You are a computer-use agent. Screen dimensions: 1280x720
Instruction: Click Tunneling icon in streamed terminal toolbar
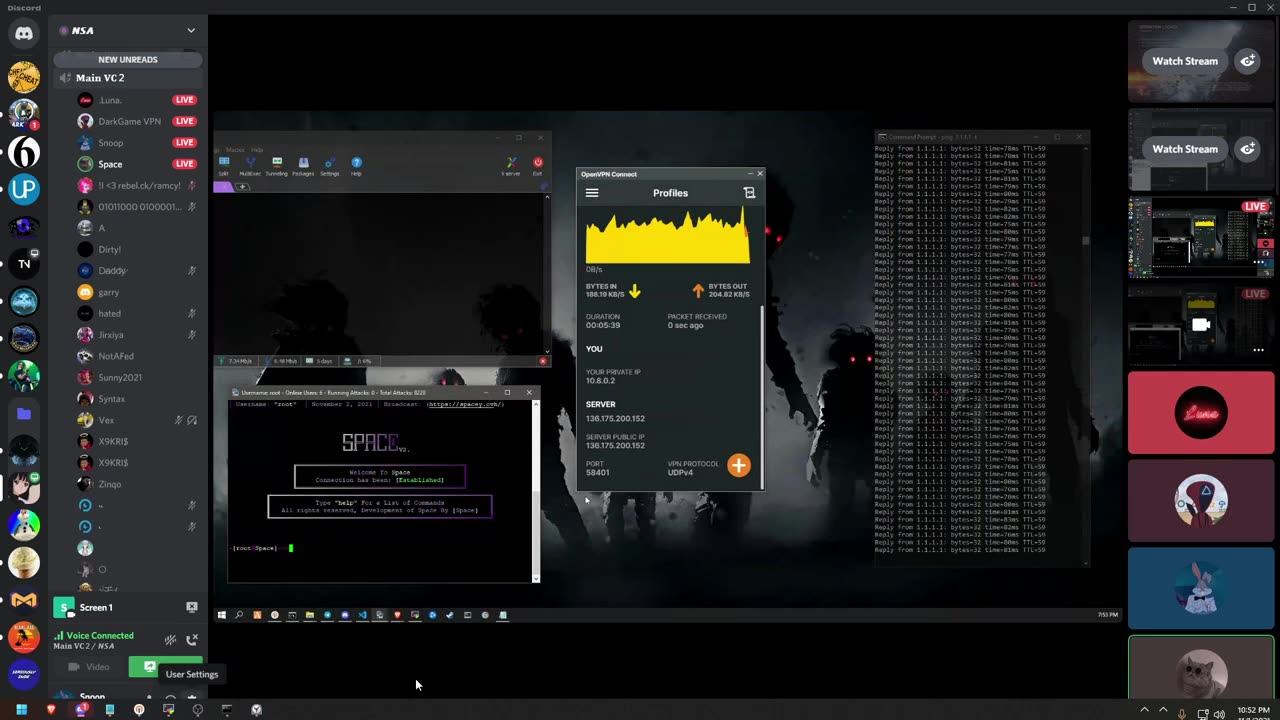tap(277, 165)
